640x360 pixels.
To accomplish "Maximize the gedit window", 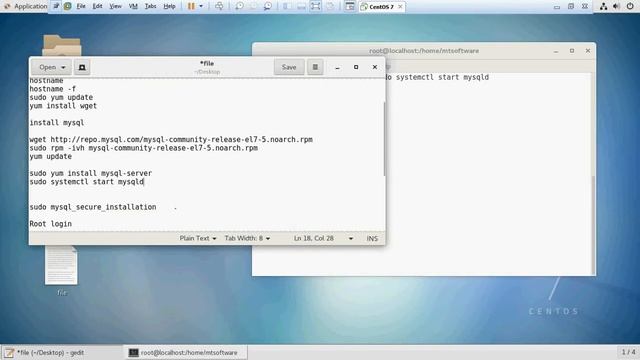I will [x=356, y=67].
